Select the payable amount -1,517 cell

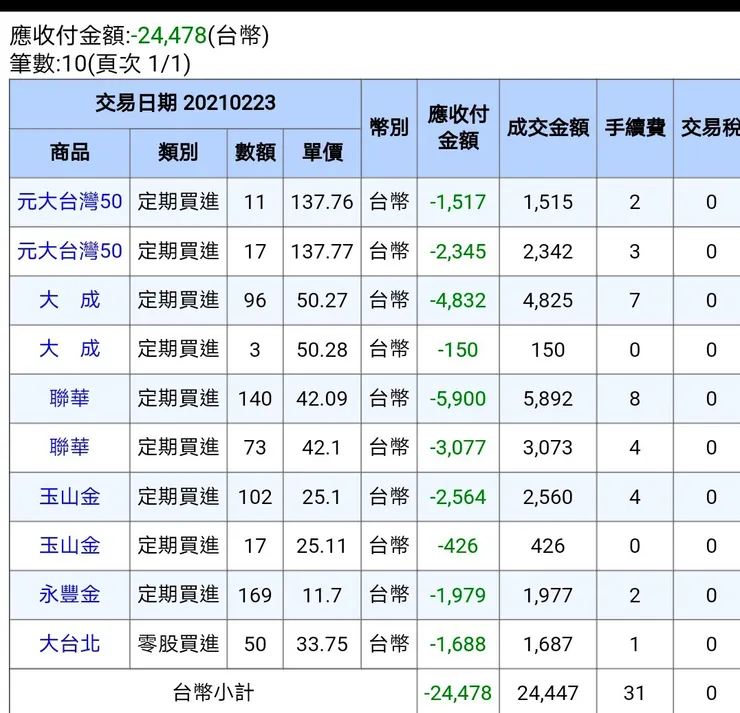(458, 202)
